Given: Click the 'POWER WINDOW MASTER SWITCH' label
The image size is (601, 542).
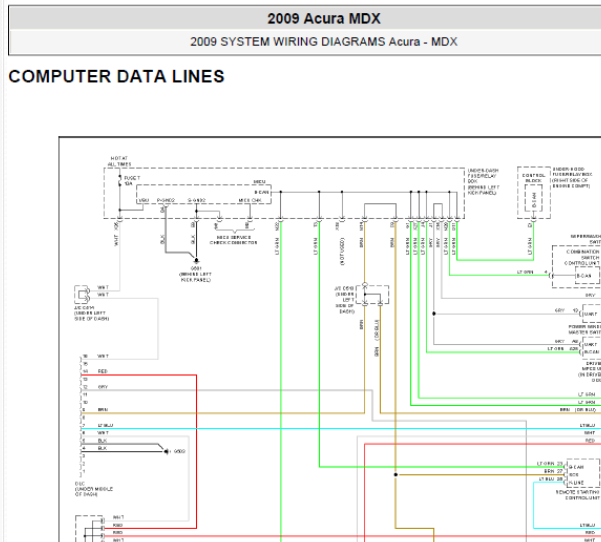Looking at the screenshot, I should click(x=584, y=329).
